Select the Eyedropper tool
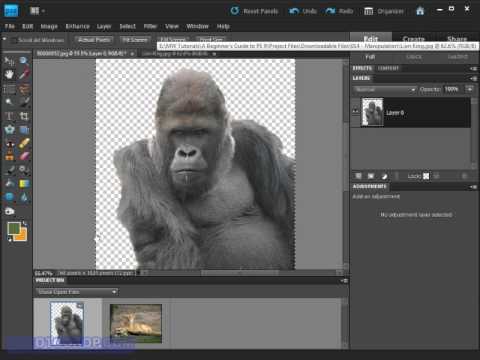The image size is (480, 360). click(24, 74)
